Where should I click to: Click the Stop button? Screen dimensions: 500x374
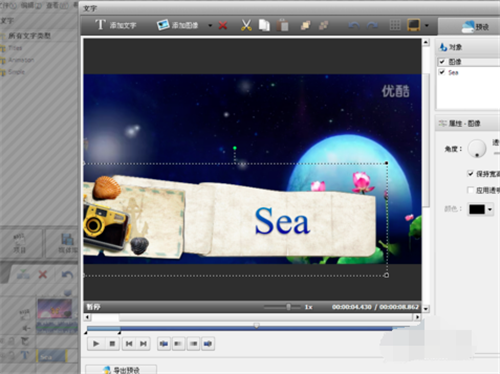pos(112,343)
